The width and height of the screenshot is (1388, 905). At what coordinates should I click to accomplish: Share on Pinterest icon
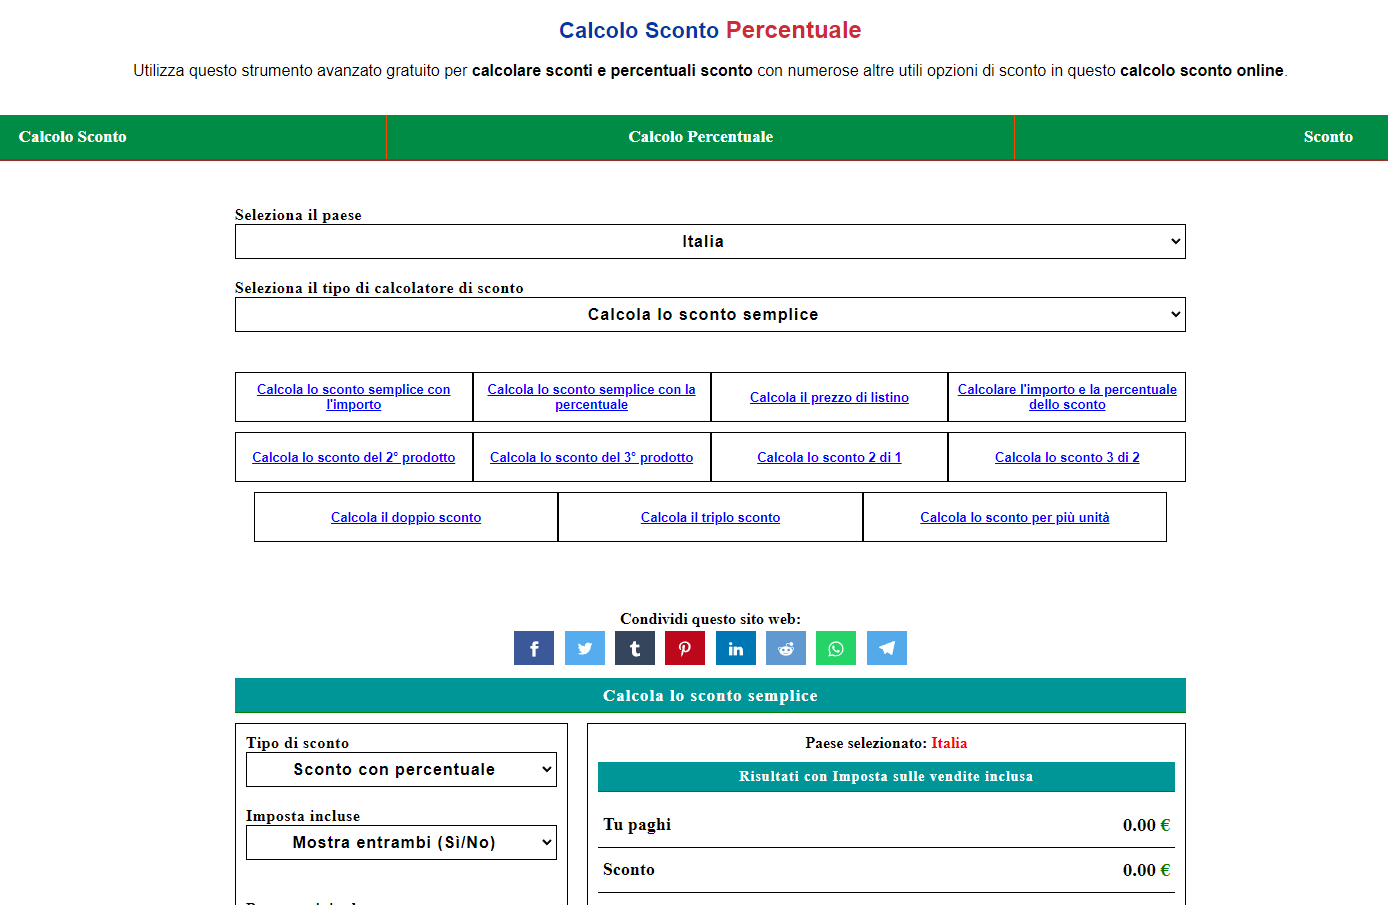[x=685, y=648]
